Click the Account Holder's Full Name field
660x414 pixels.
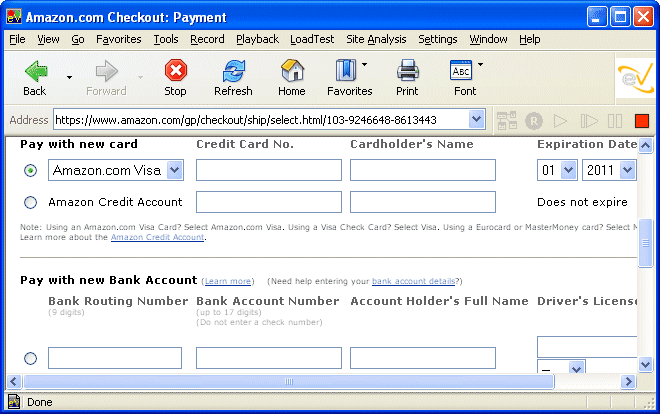click(423, 358)
